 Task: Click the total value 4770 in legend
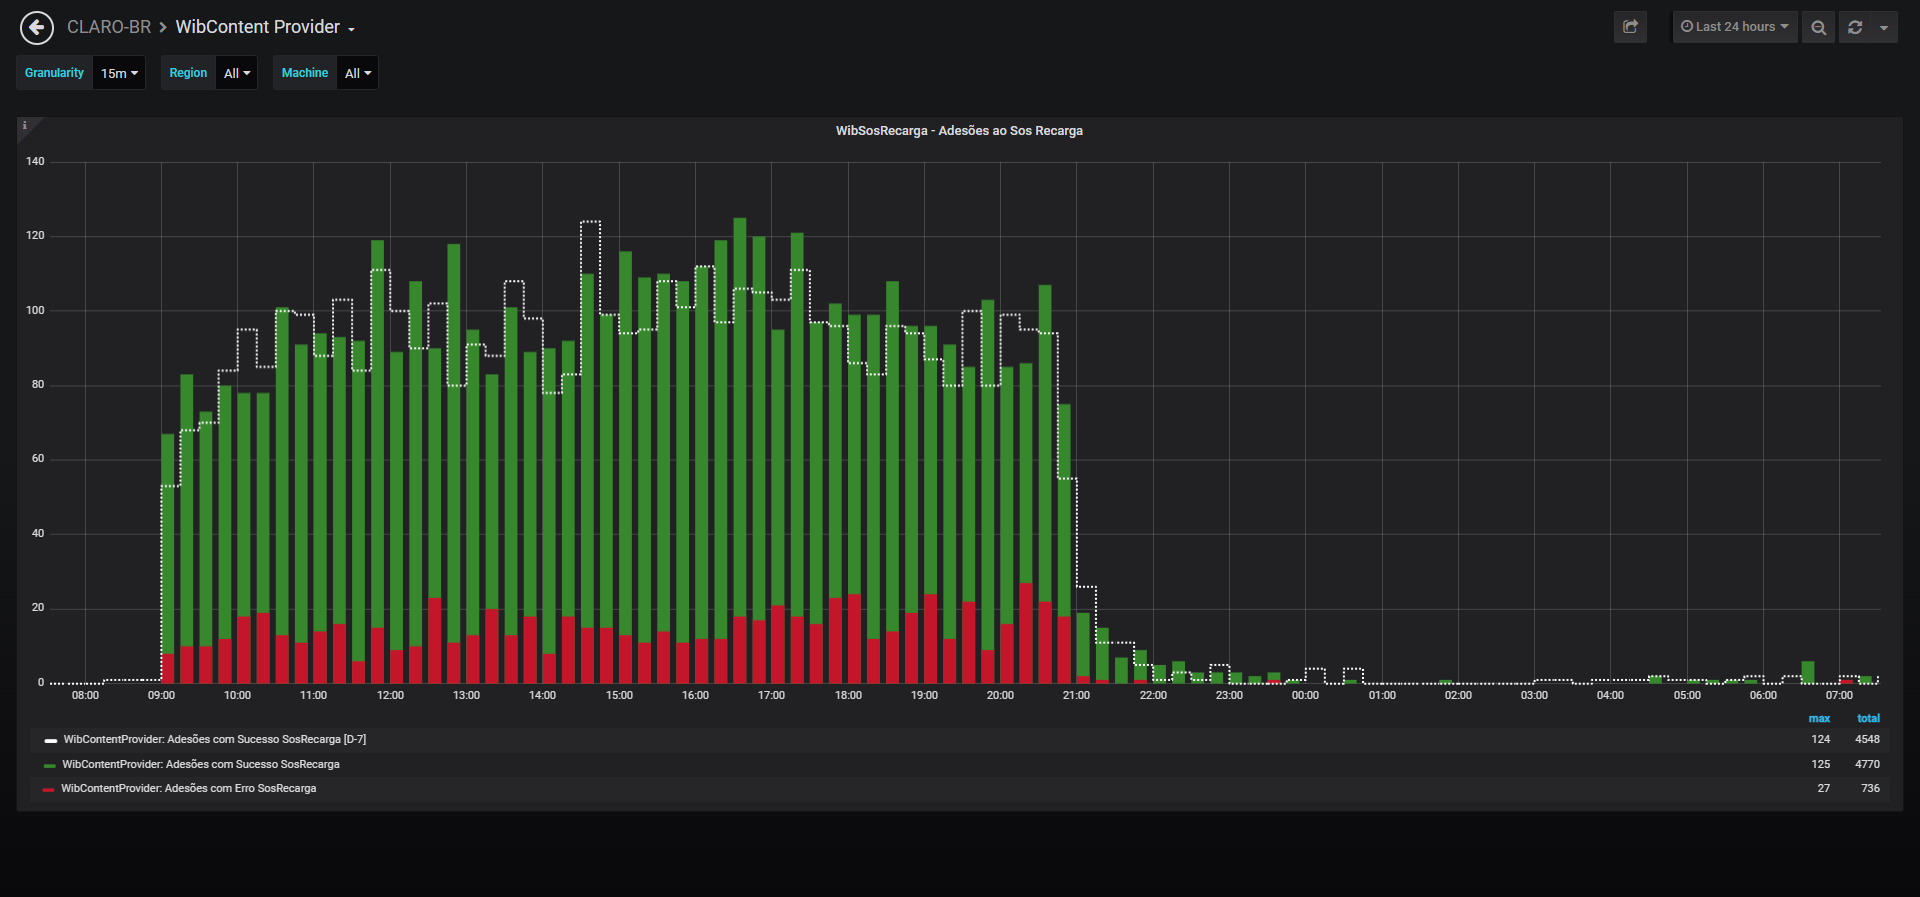click(1867, 764)
